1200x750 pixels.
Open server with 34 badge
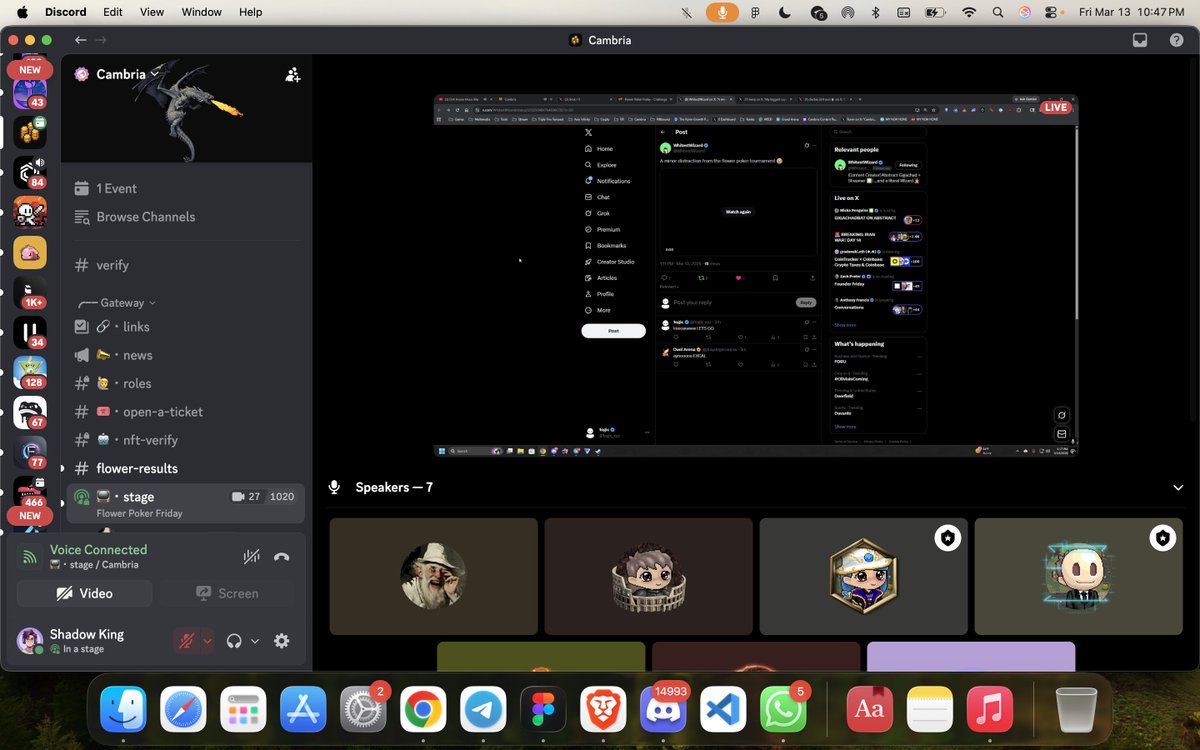coord(30,333)
